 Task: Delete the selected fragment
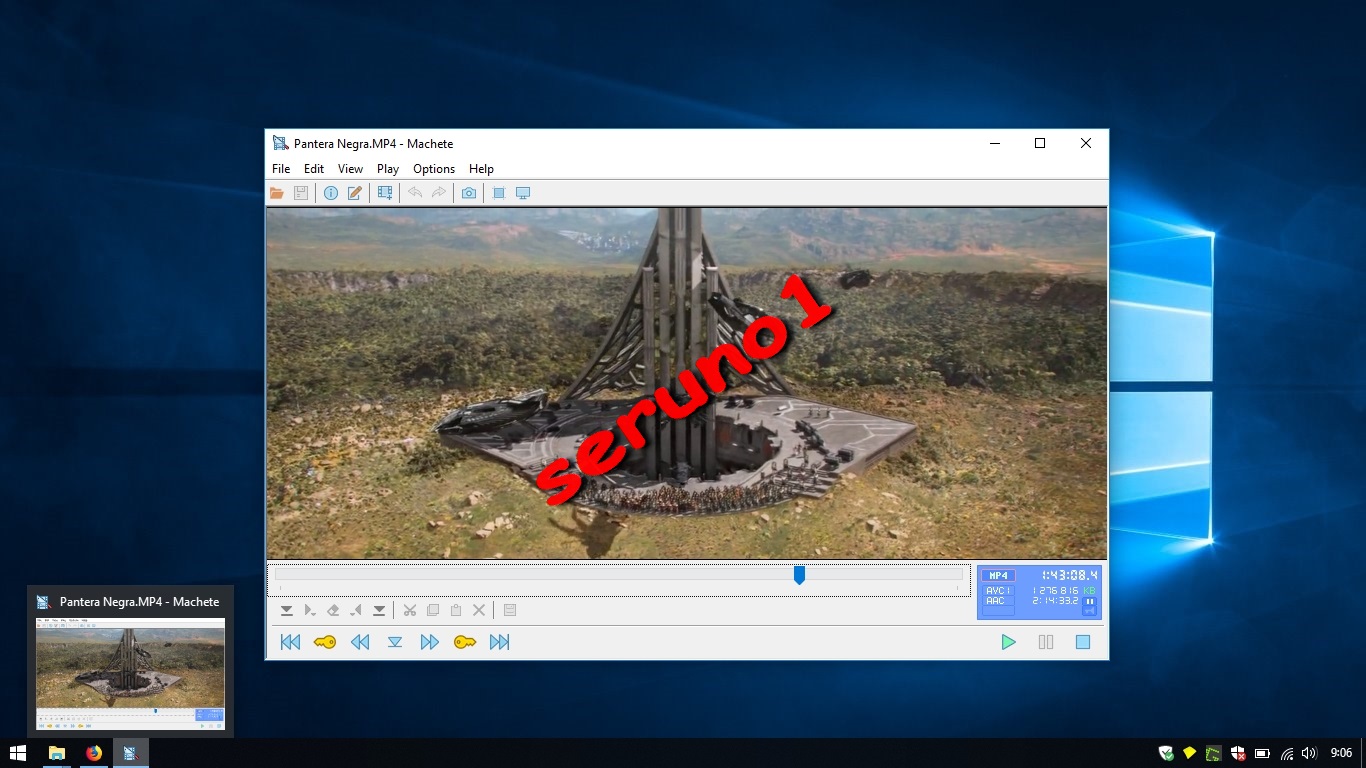[479, 609]
